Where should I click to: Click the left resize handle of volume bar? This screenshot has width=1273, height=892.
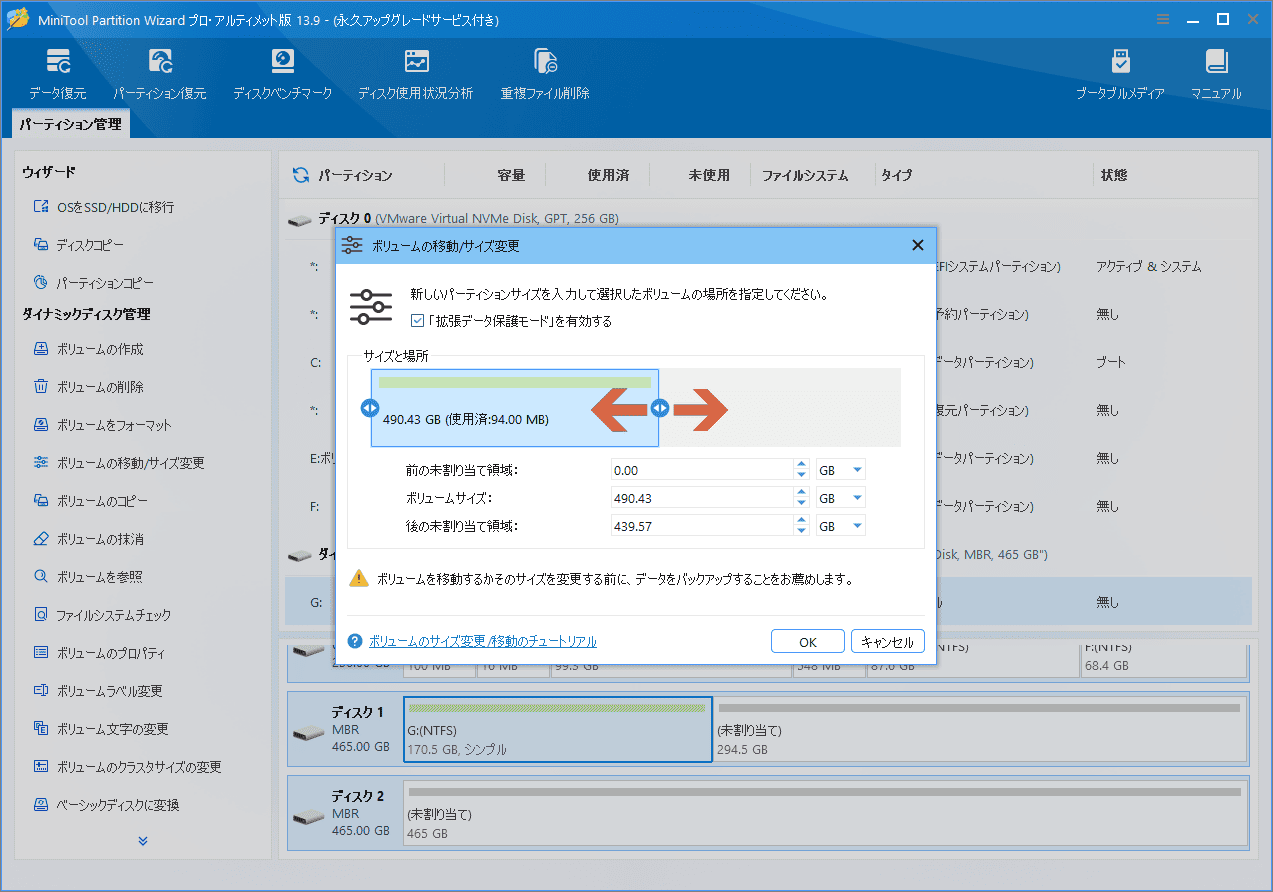369,408
